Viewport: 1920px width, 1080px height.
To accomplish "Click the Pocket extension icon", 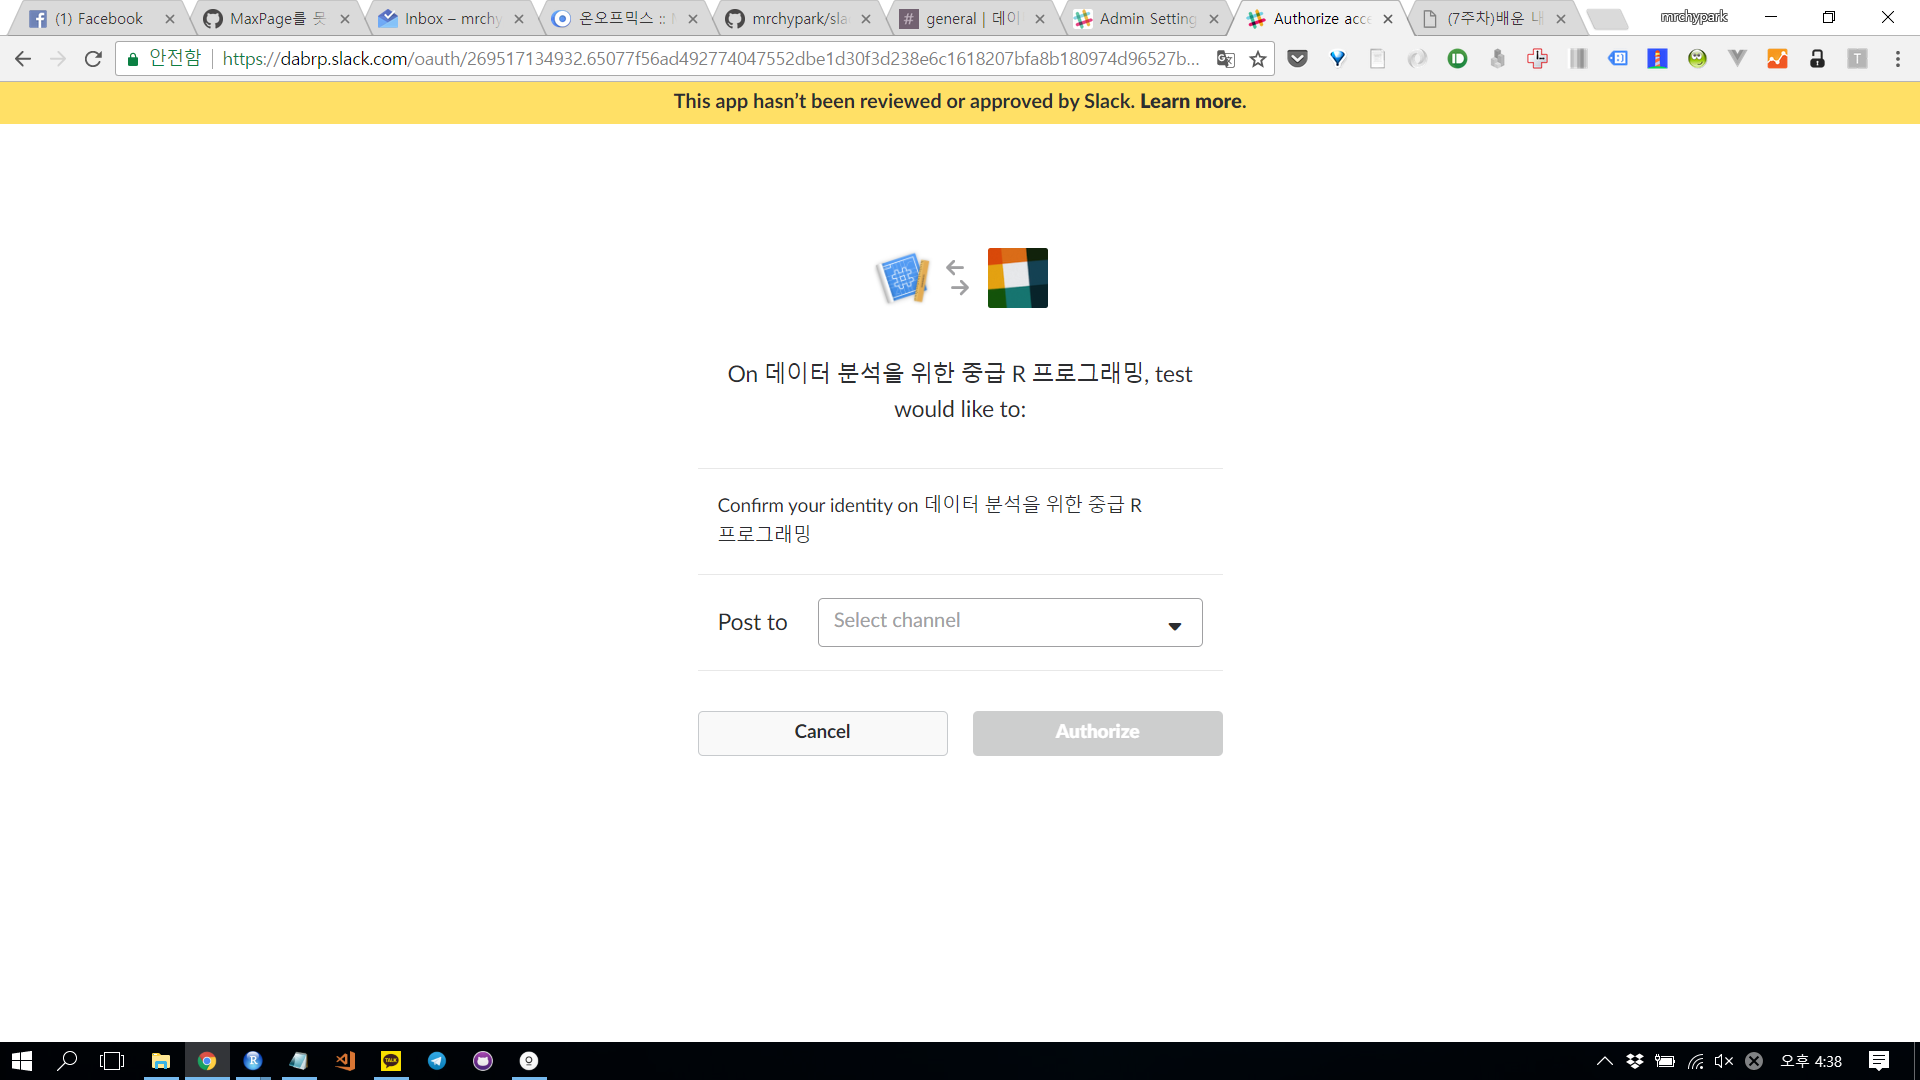I will 1297,59.
